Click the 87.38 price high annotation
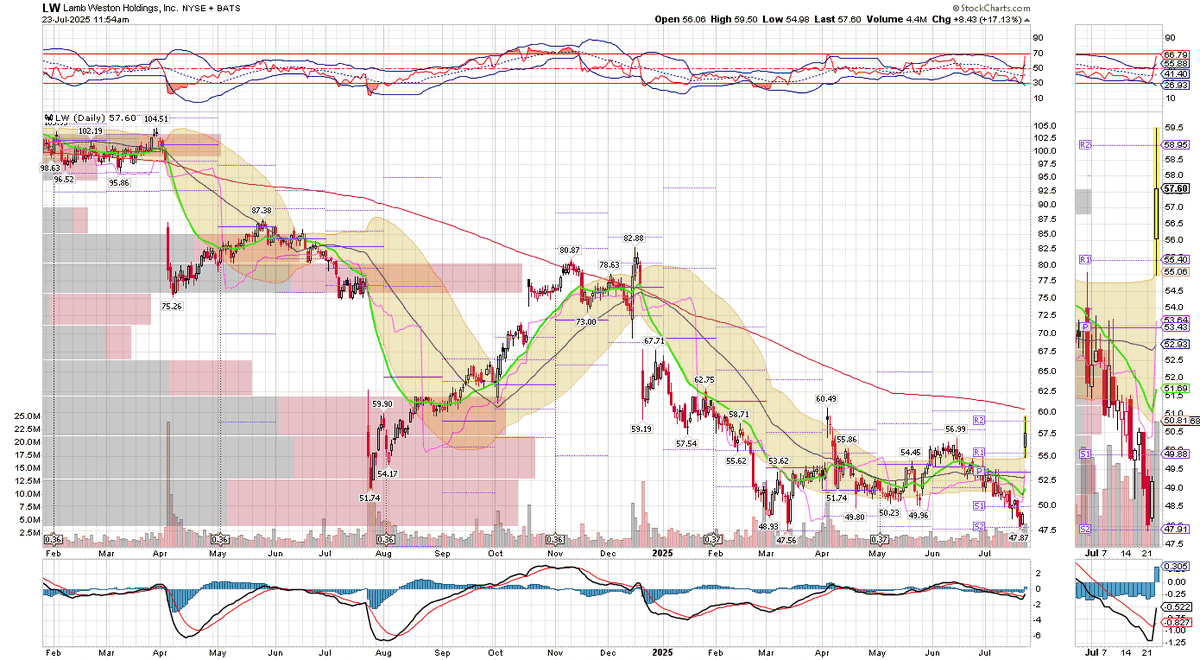Viewport: 1200px width, 660px height. pos(262,210)
